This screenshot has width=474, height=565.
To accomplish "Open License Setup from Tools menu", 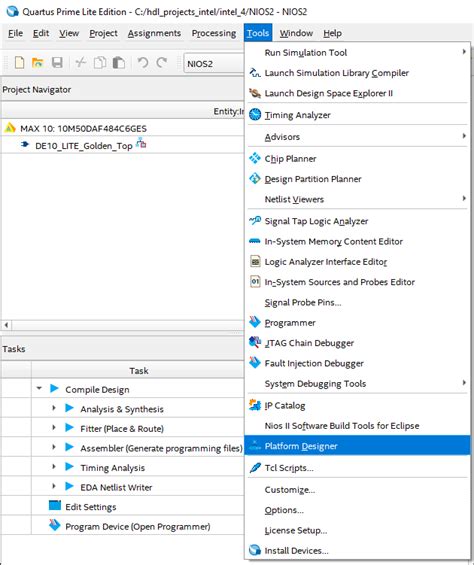I will tap(358, 530).
